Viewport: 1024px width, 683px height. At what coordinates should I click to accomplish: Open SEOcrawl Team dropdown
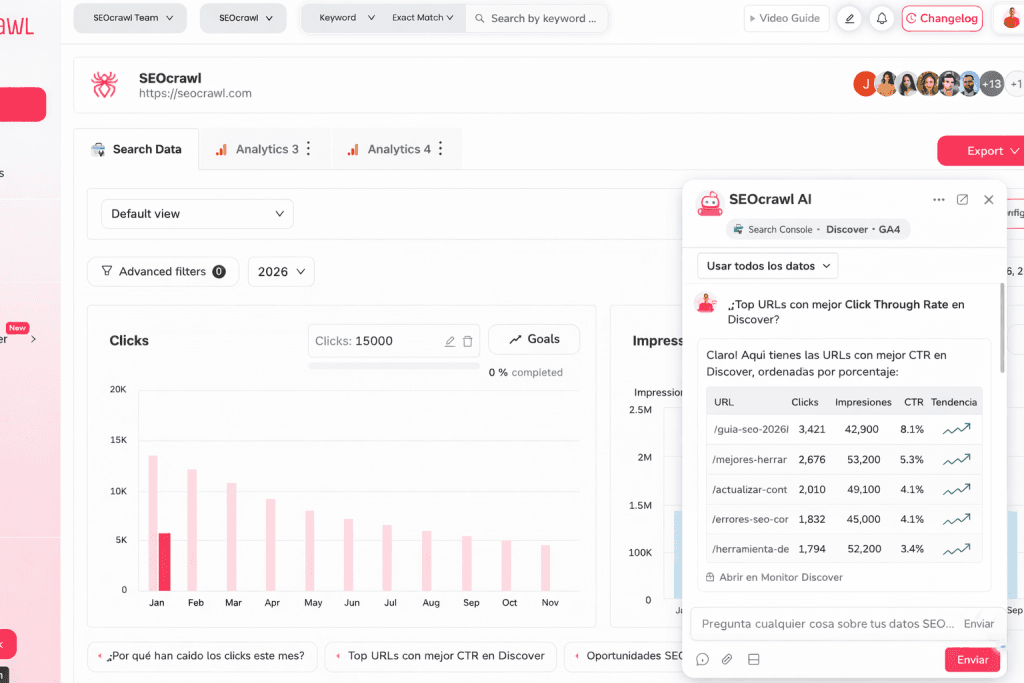coord(130,18)
